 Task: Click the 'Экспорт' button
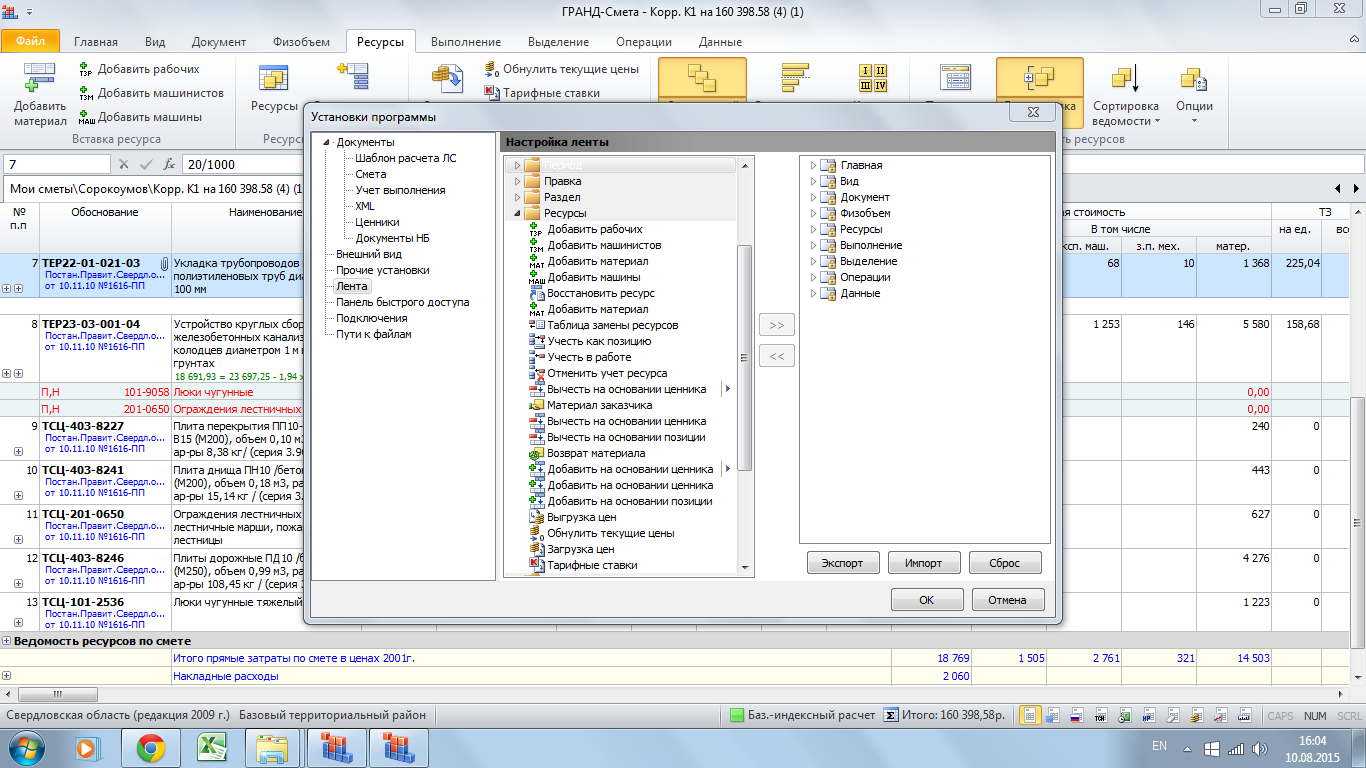coord(843,563)
